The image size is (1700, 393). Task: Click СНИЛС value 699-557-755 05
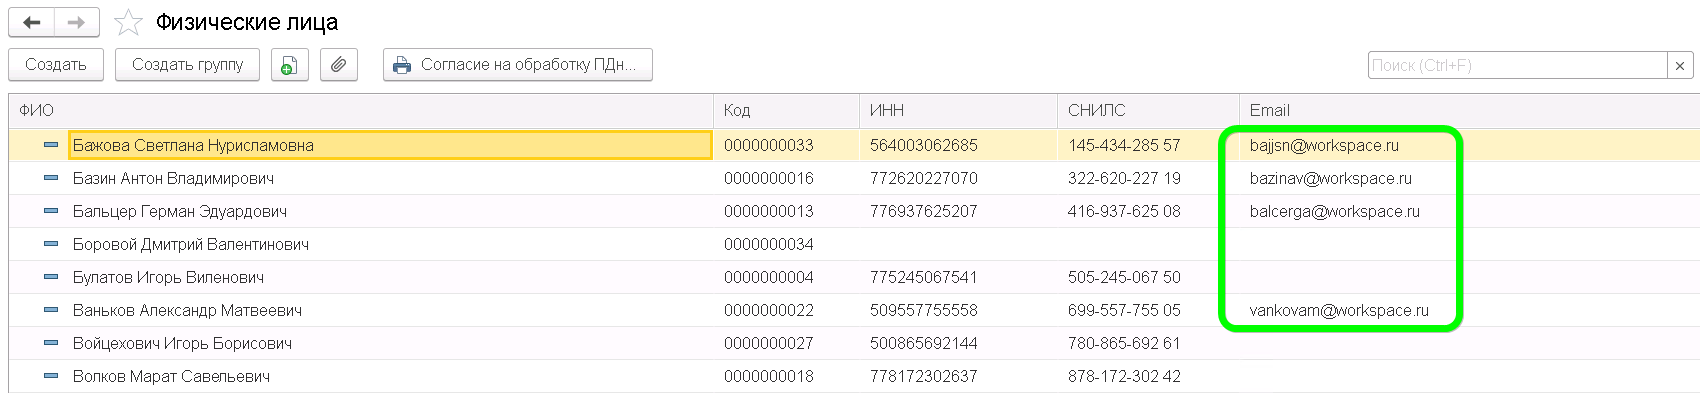pyautogui.click(x=1124, y=310)
